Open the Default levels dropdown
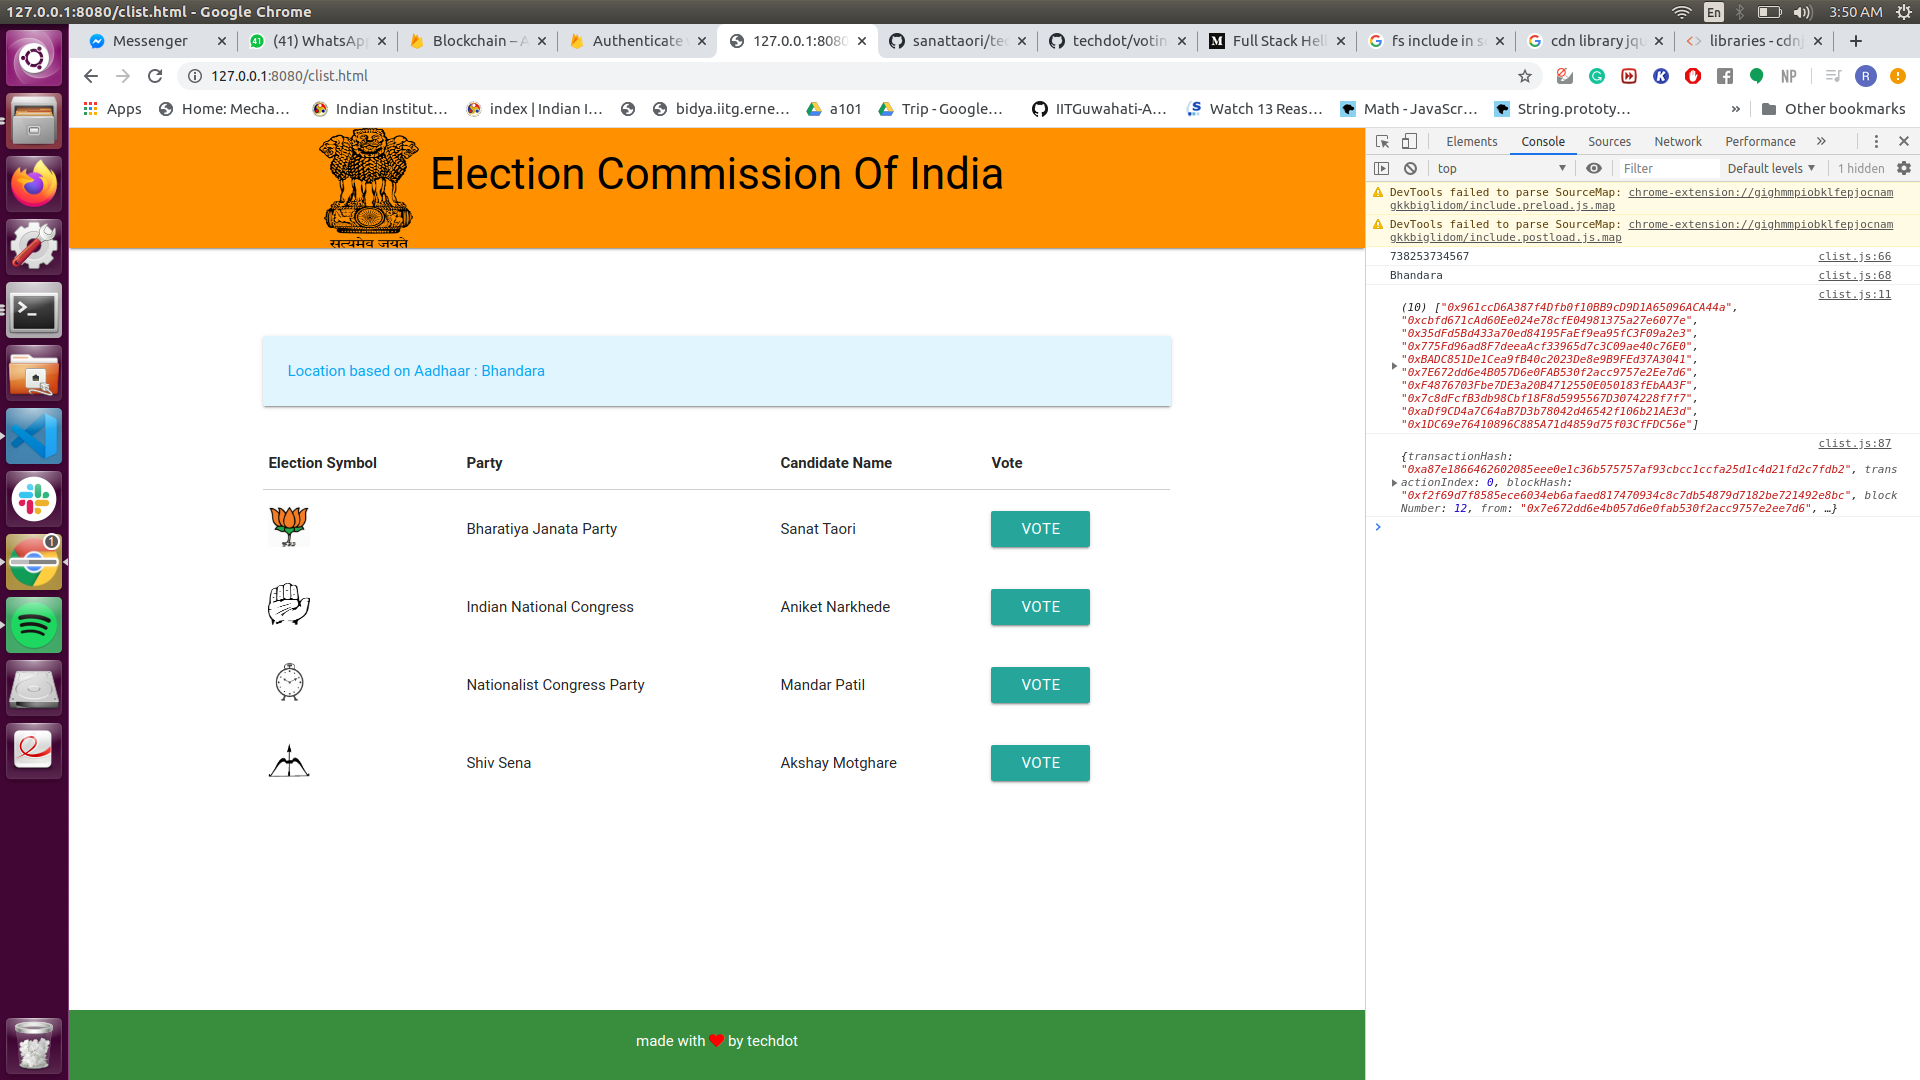1920x1080 pixels. tap(1770, 168)
